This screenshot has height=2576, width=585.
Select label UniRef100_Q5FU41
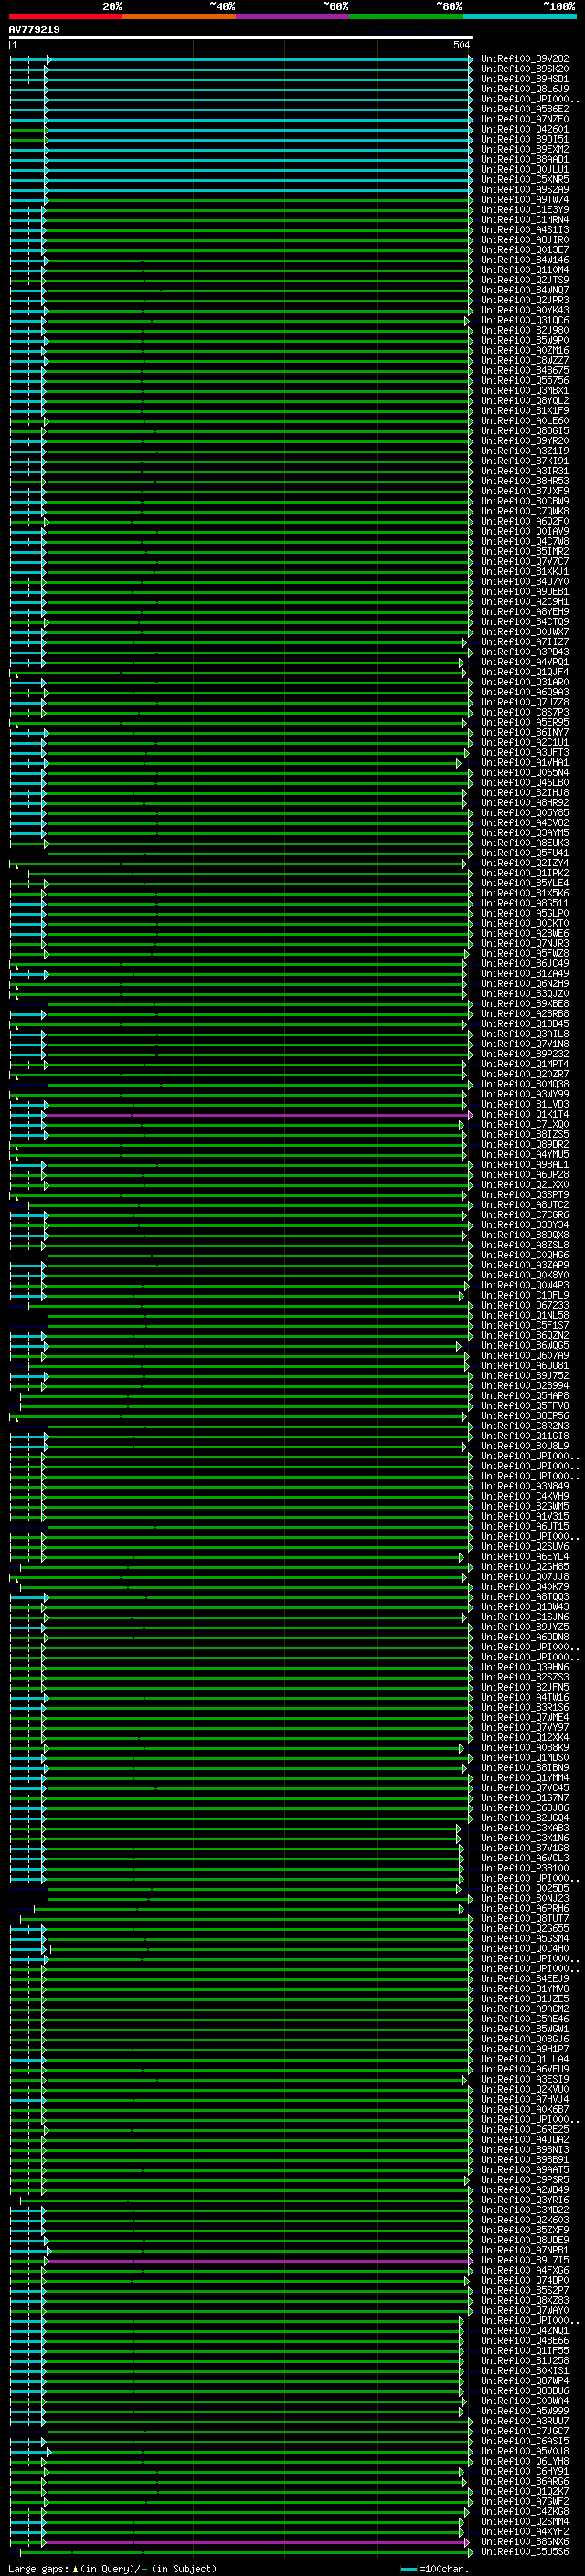pyautogui.click(x=525, y=853)
